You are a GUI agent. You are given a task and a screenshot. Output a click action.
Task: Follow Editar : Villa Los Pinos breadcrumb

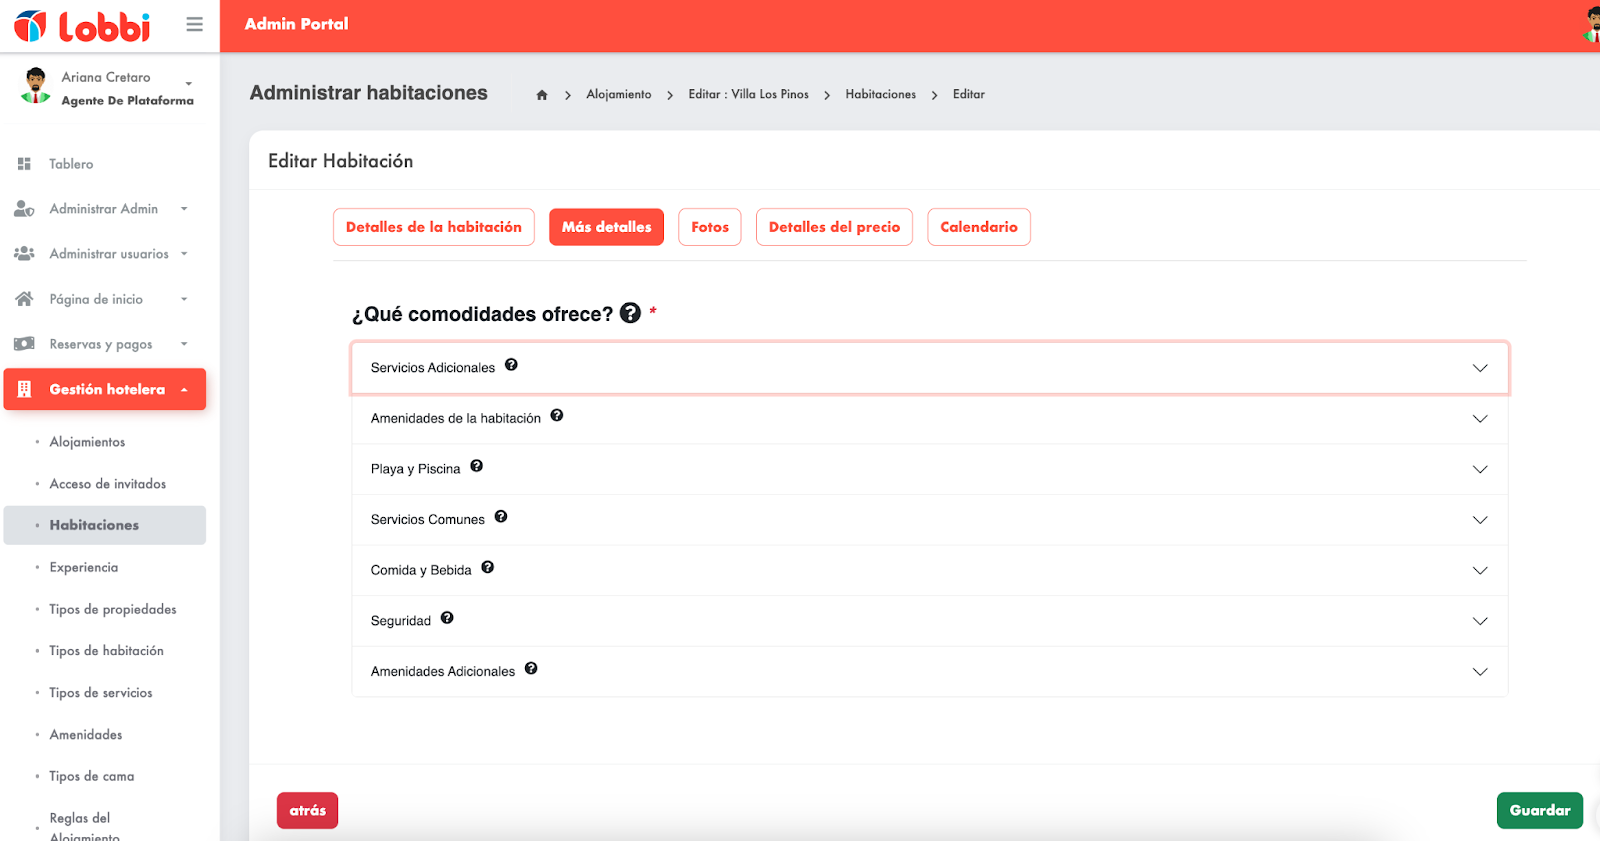tap(749, 94)
